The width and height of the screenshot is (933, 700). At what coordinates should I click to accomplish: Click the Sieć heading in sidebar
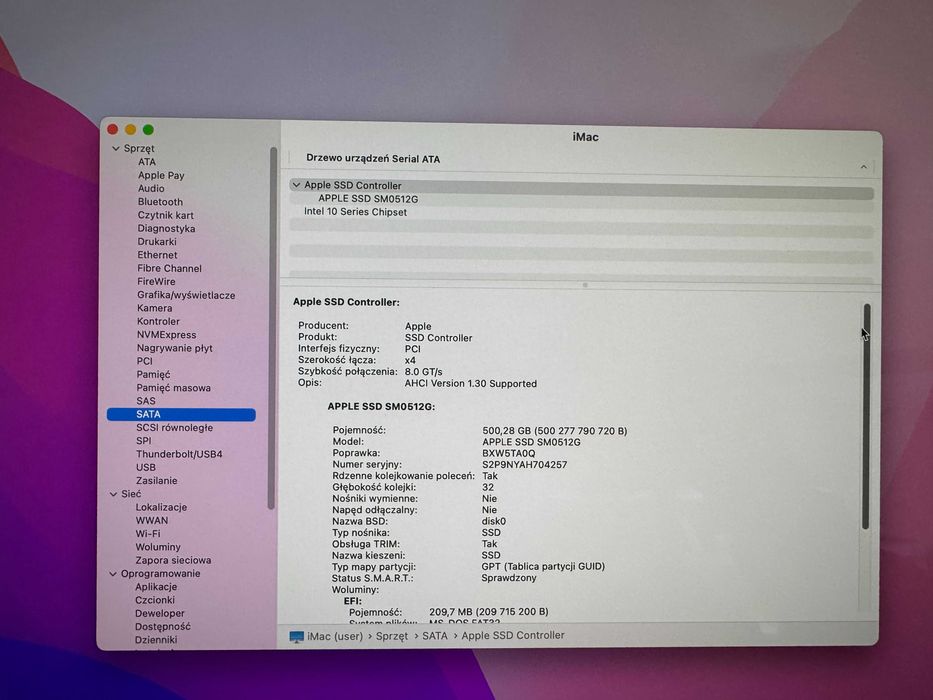[131, 494]
